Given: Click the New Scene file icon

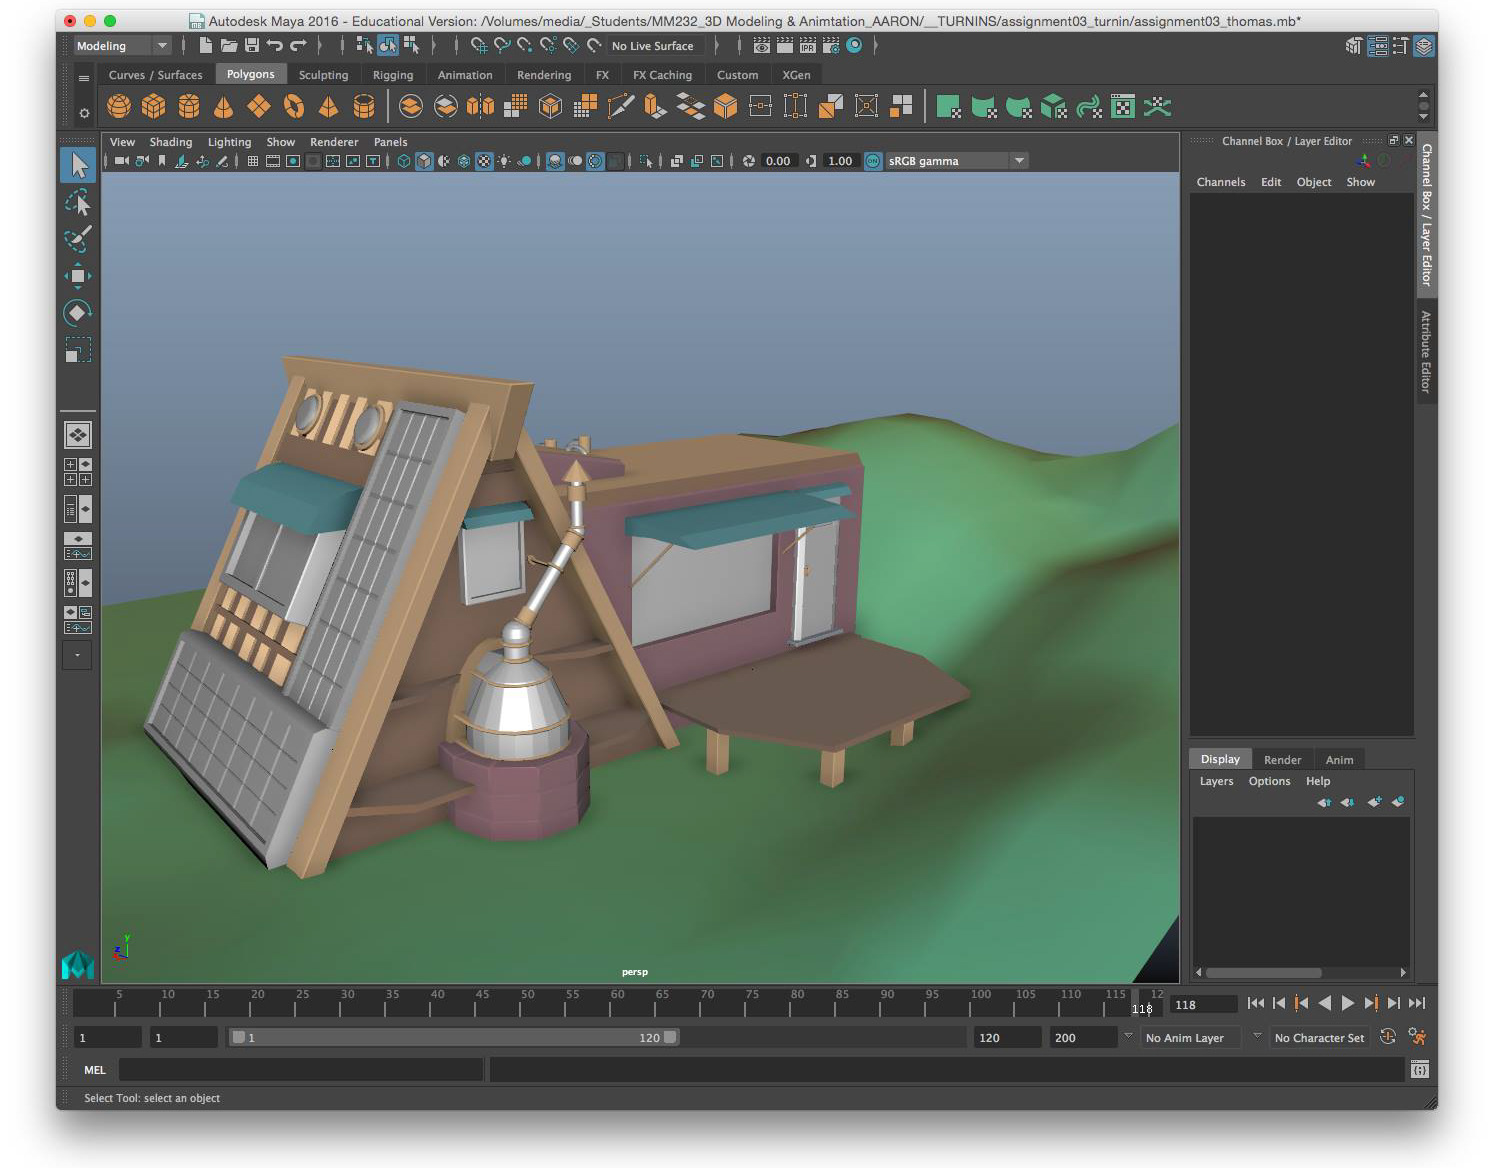Looking at the screenshot, I should tap(205, 45).
